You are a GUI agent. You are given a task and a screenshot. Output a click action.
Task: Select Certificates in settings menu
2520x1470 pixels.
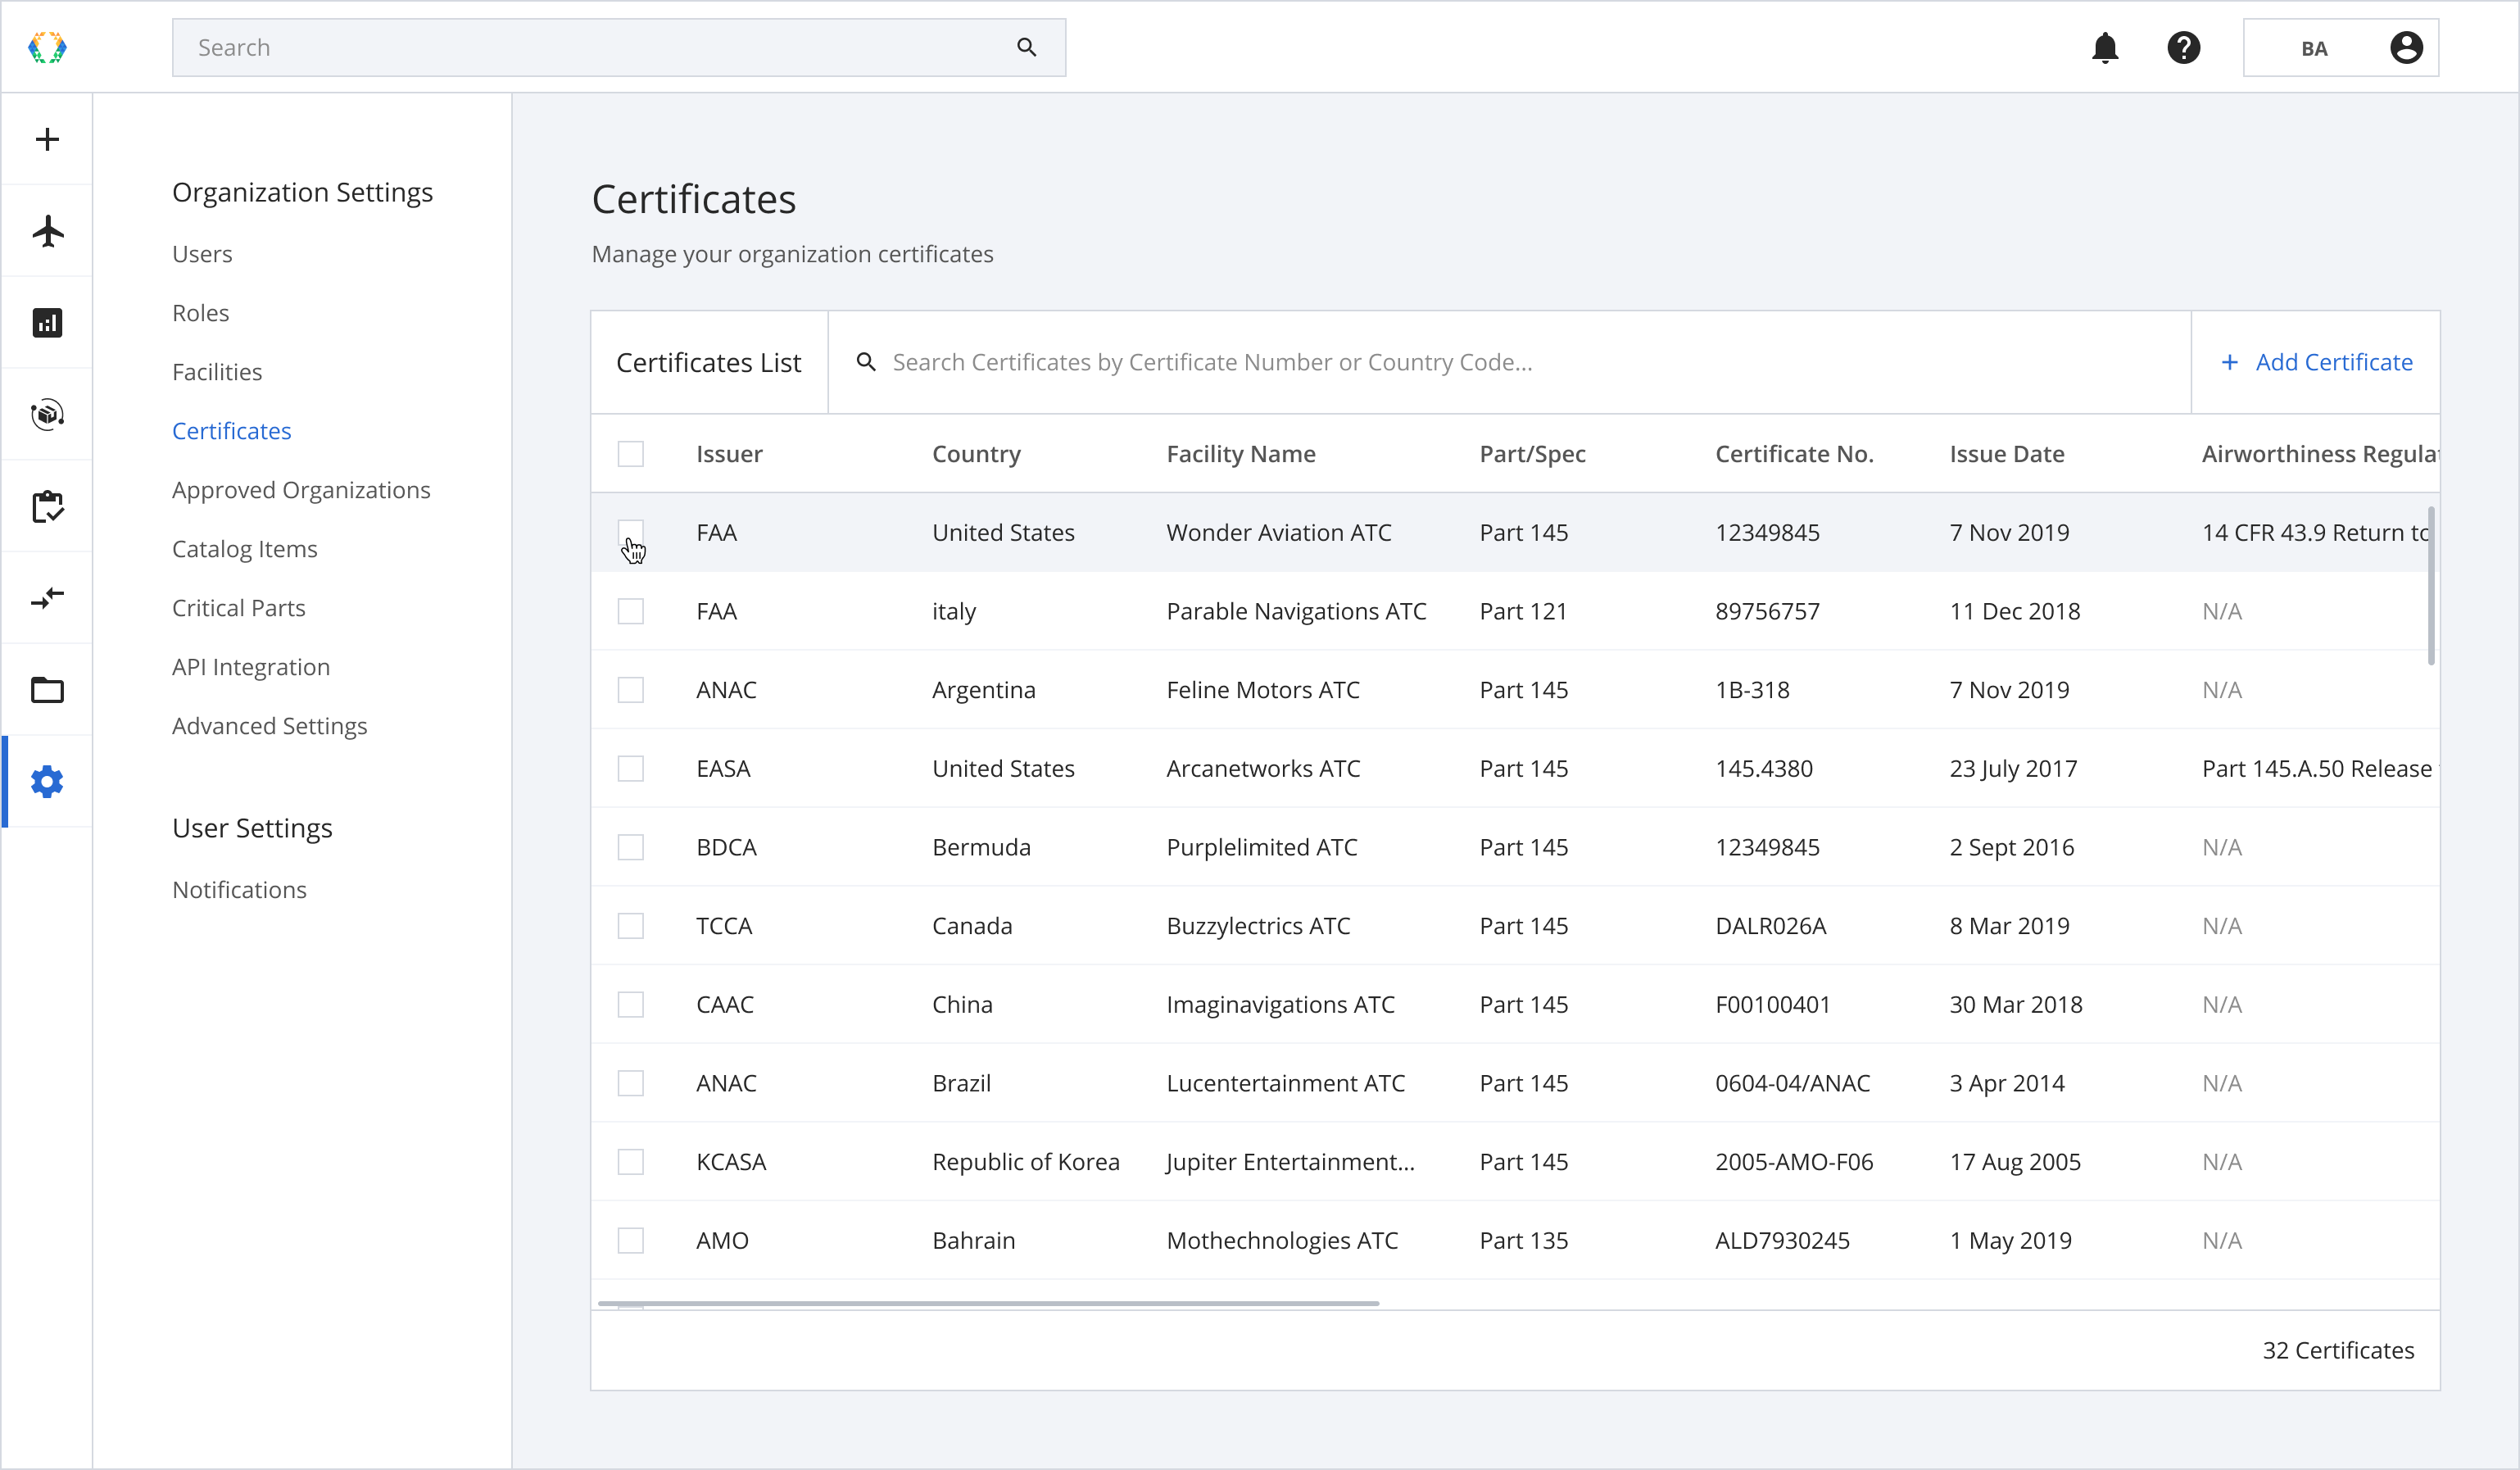[x=232, y=431]
